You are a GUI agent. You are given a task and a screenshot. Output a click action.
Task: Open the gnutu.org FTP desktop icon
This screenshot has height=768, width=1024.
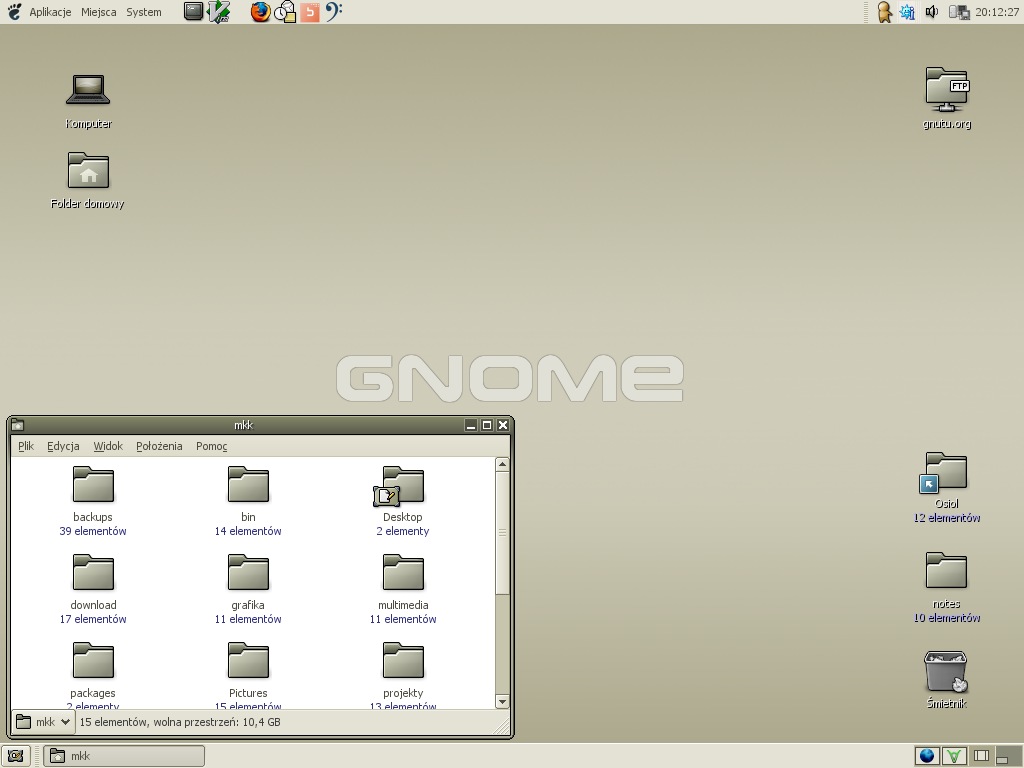click(947, 89)
